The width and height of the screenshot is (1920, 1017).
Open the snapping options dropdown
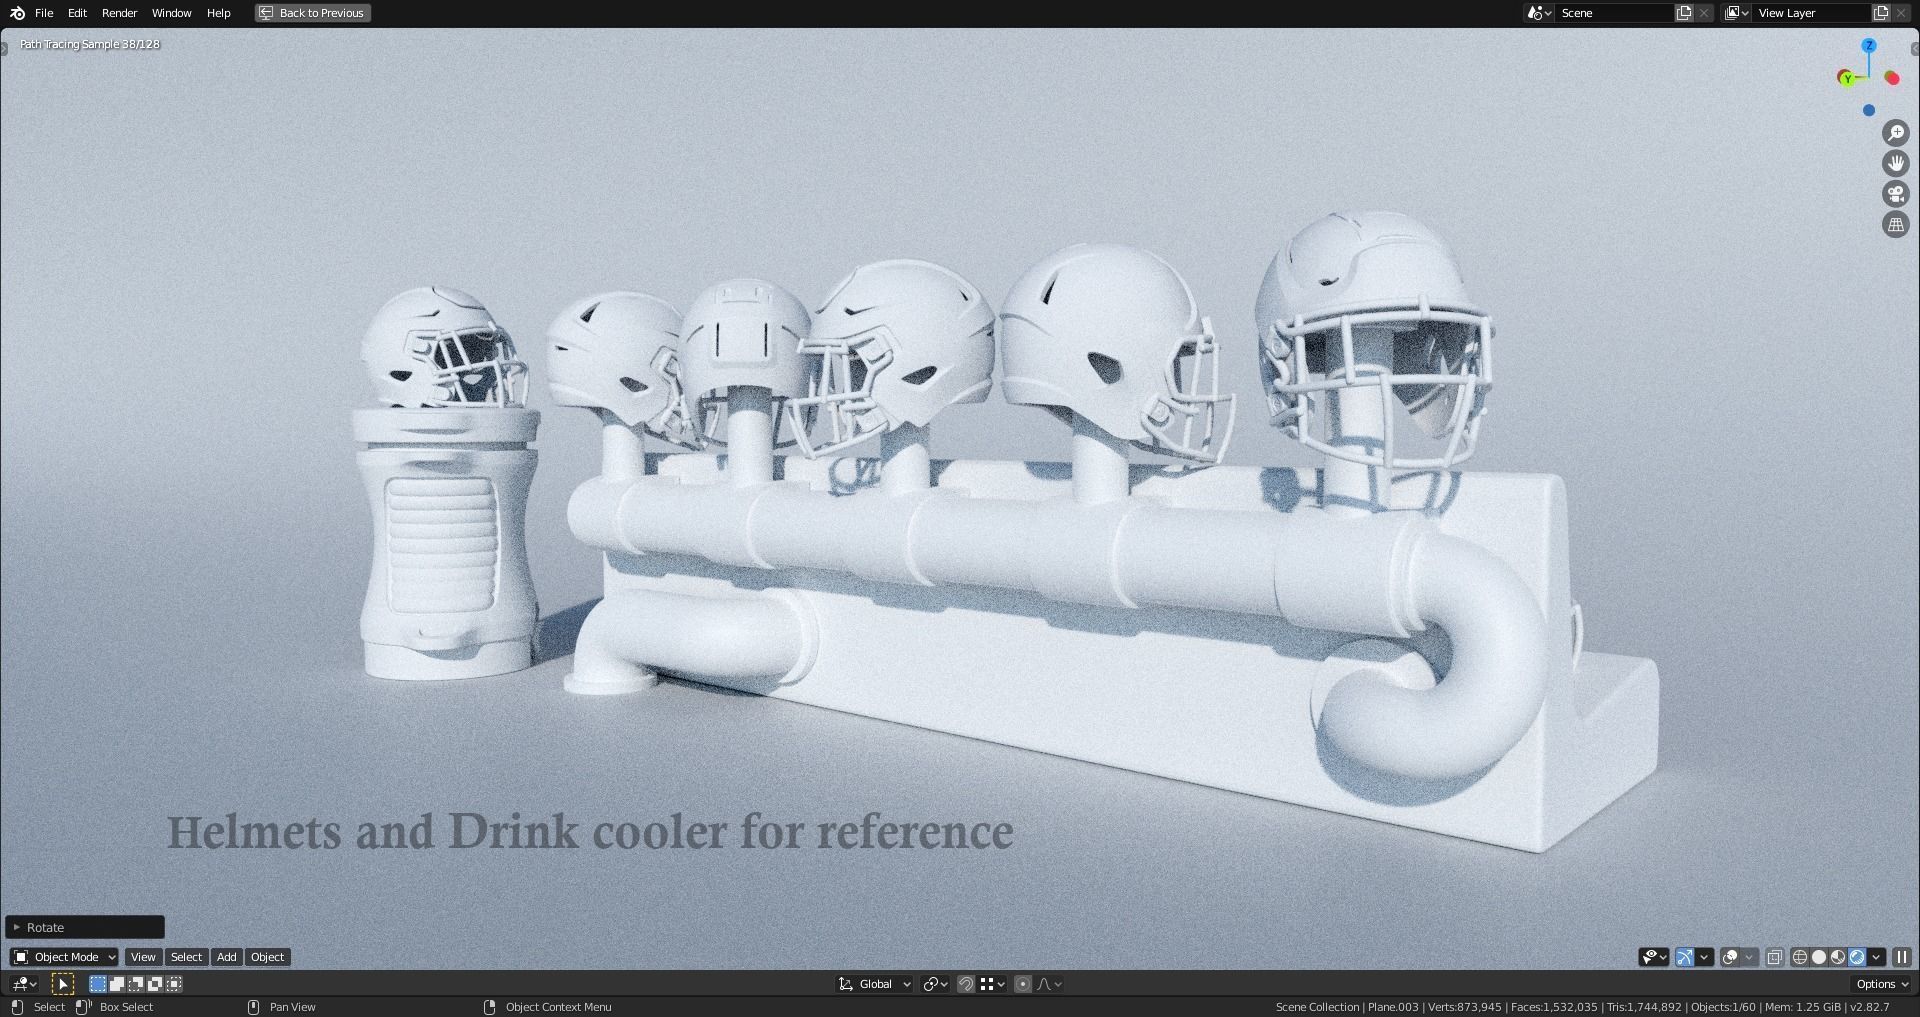click(992, 984)
